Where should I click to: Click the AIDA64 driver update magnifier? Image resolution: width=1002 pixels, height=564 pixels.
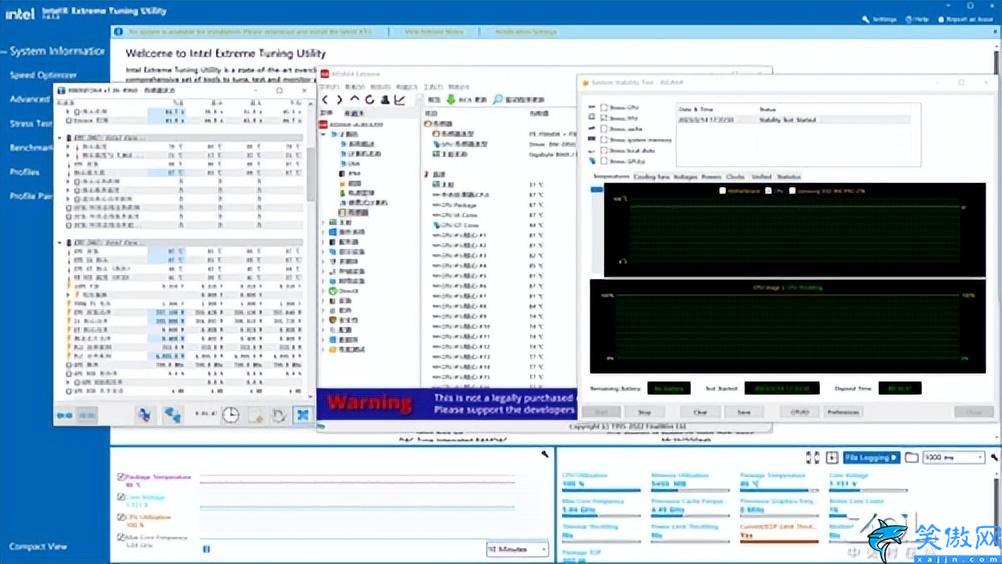point(498,100)
